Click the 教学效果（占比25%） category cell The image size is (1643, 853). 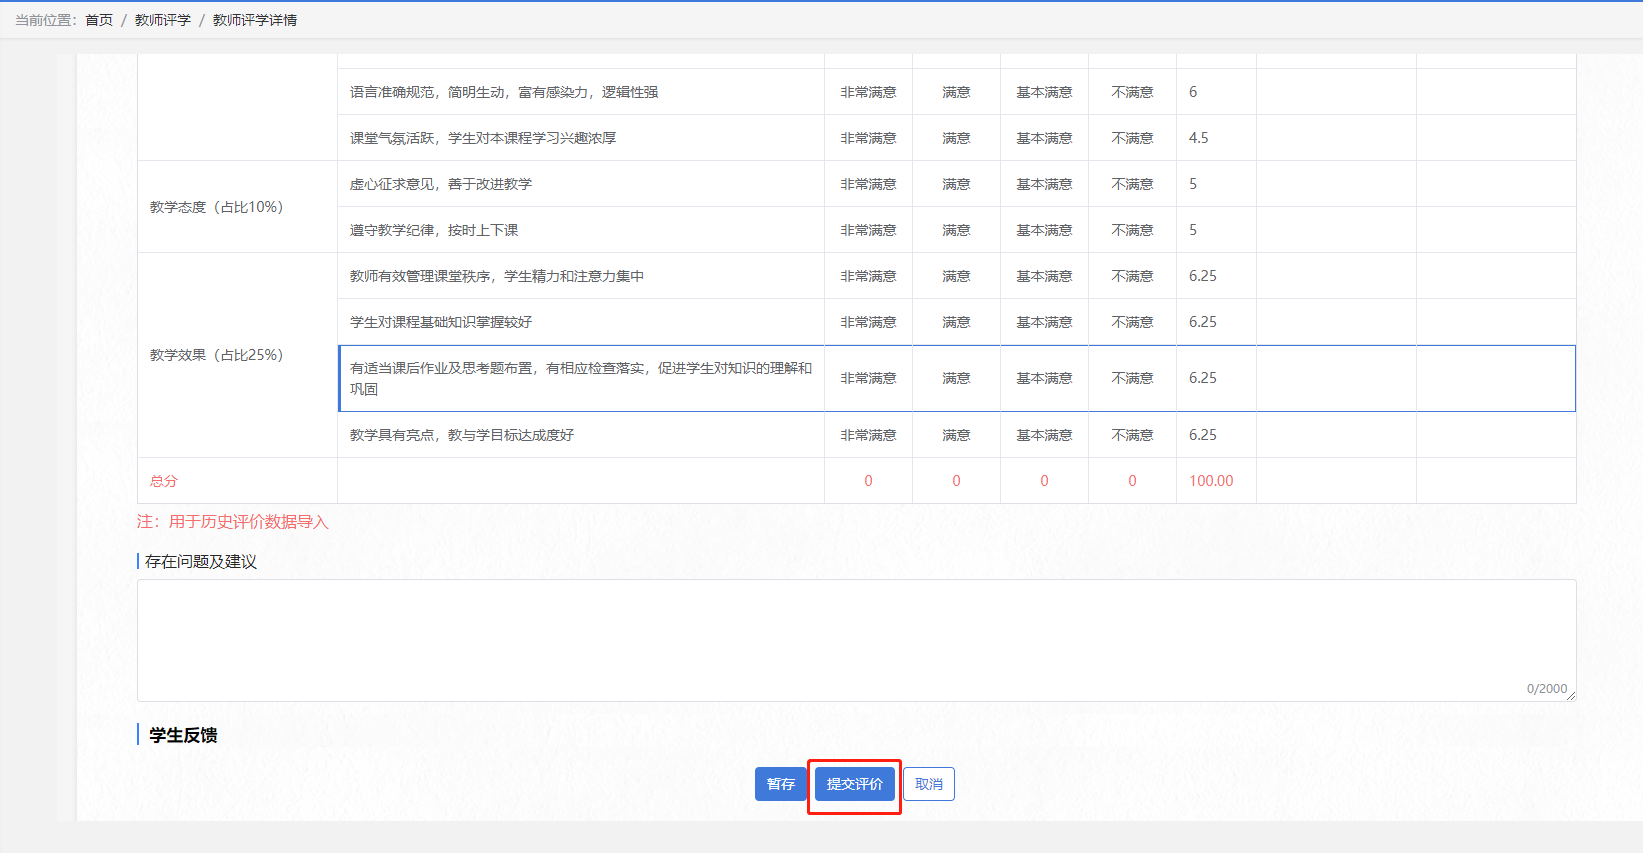[x=217, y=355]
